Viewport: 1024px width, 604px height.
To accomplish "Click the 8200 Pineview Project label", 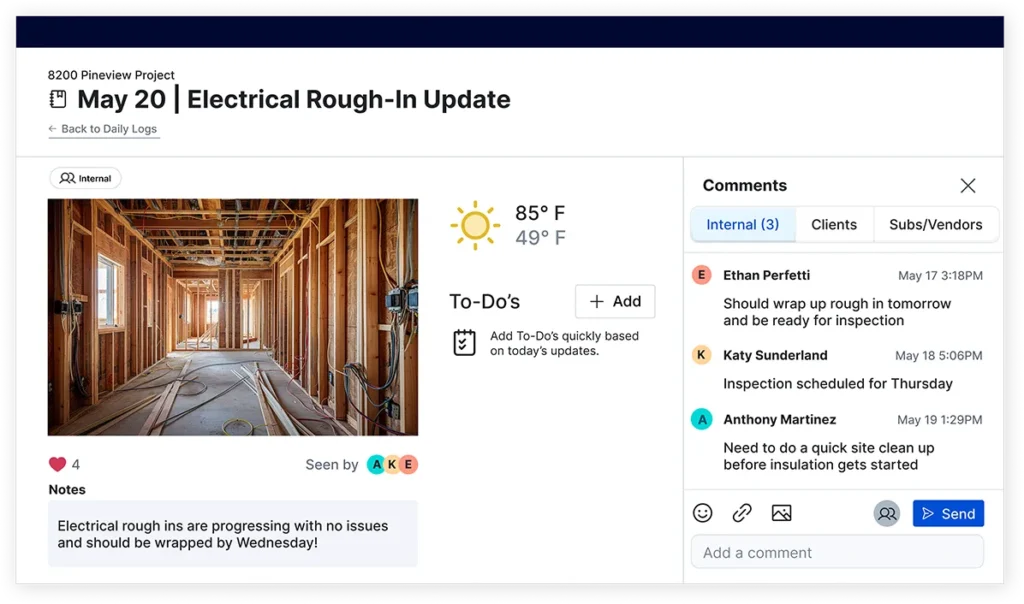I will click(111, 75).
